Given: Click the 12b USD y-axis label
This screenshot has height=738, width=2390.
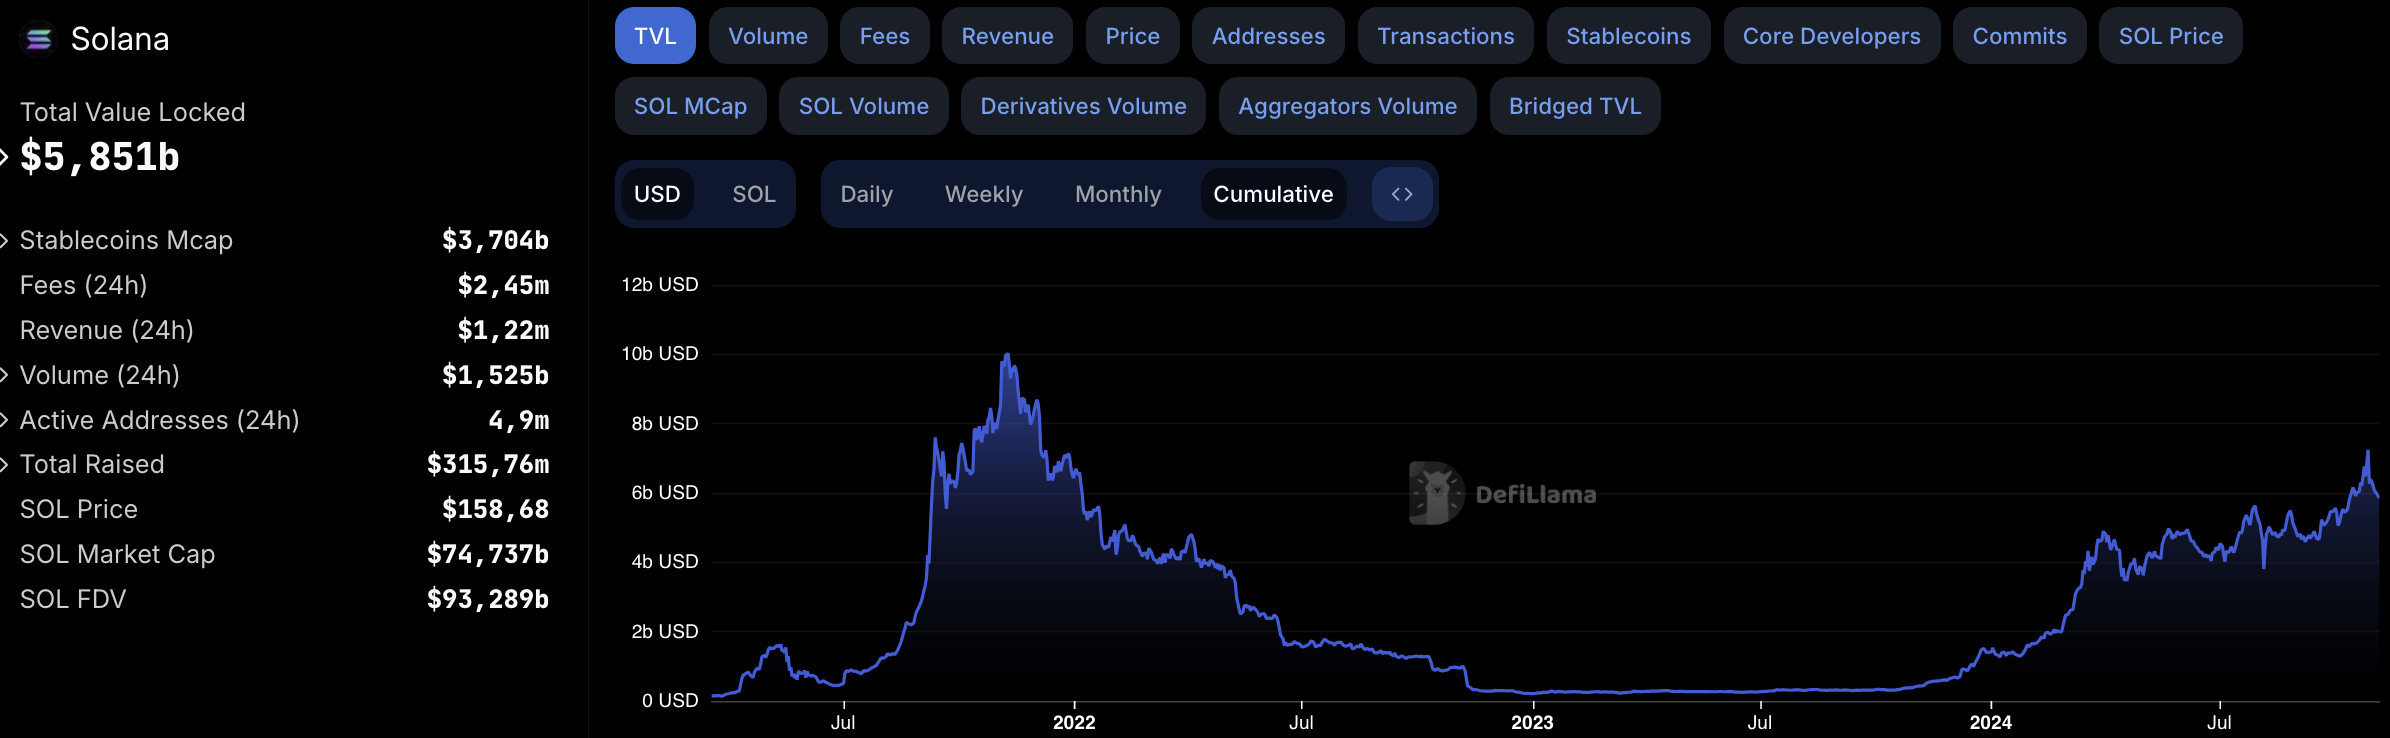Looking at the screenshot, I should click(660, 285).
